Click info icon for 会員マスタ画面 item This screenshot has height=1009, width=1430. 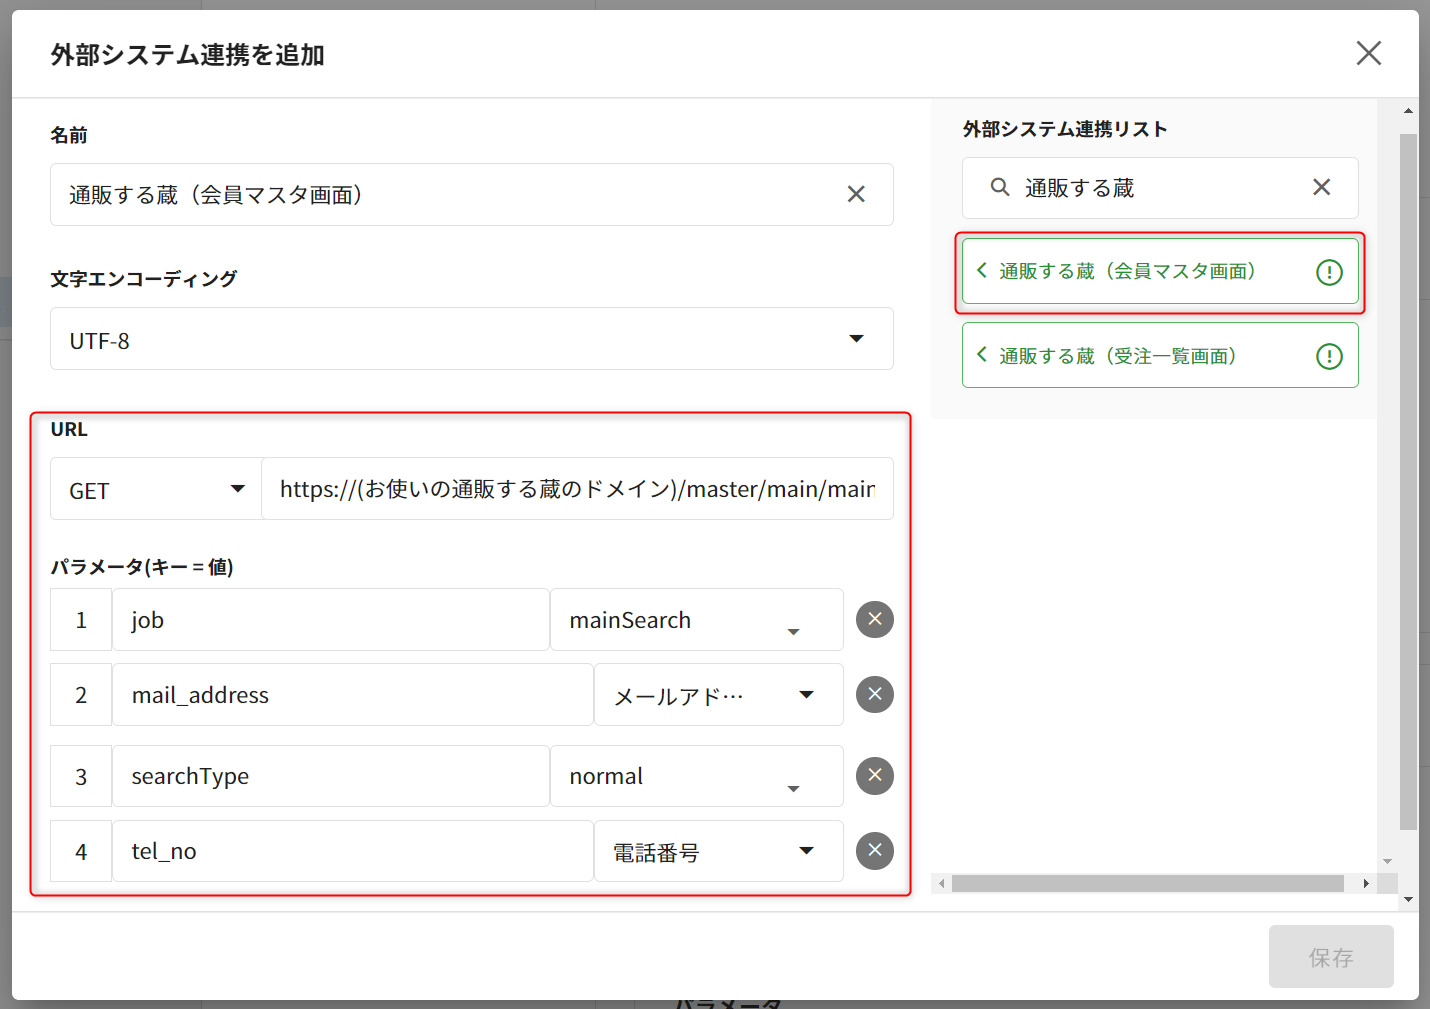tap(1329, 272)
